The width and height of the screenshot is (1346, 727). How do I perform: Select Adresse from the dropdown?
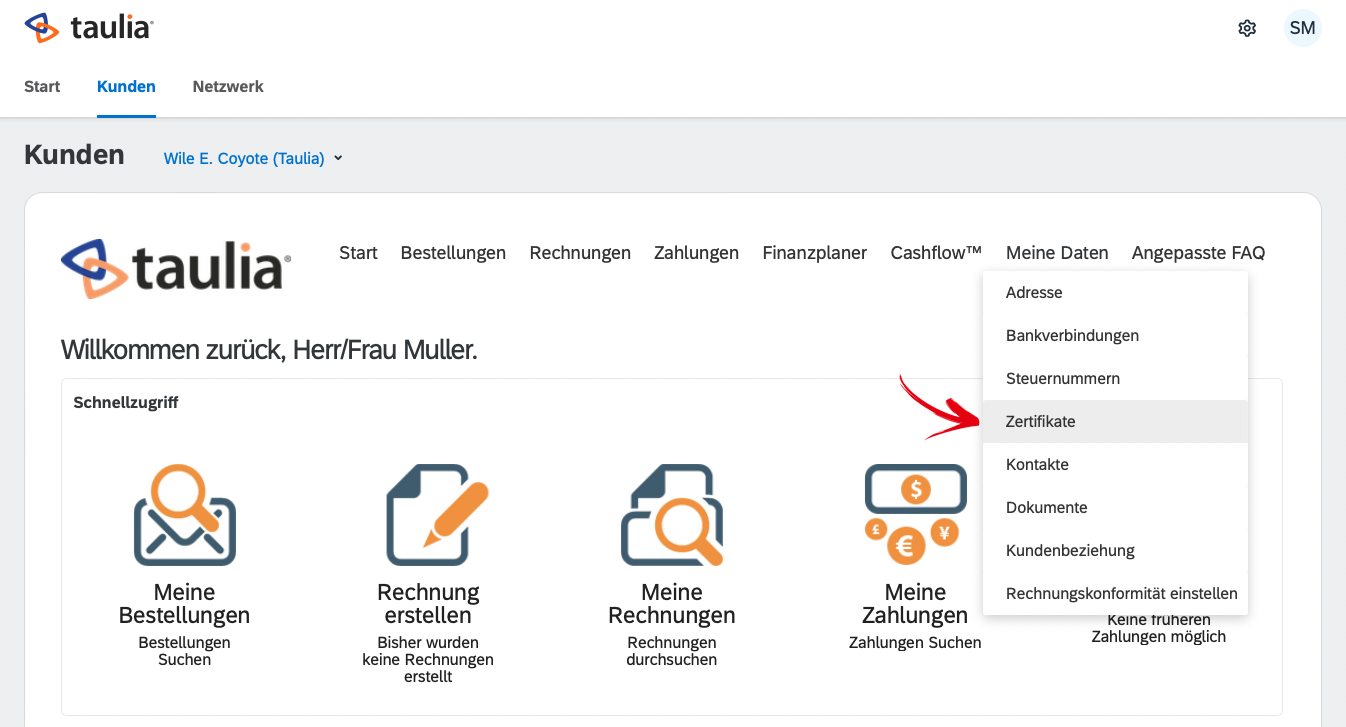[1115, 293]
